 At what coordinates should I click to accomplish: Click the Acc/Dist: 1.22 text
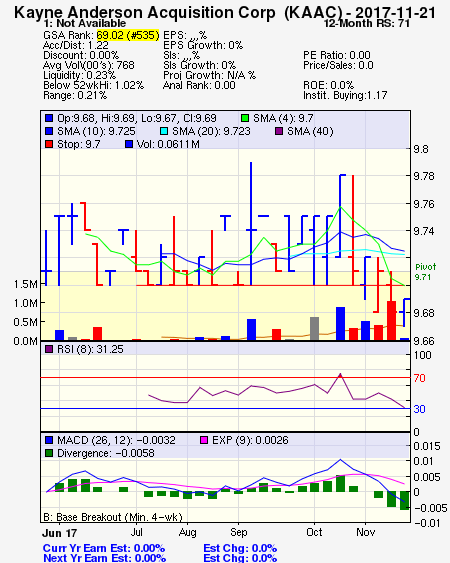[76, 45]
